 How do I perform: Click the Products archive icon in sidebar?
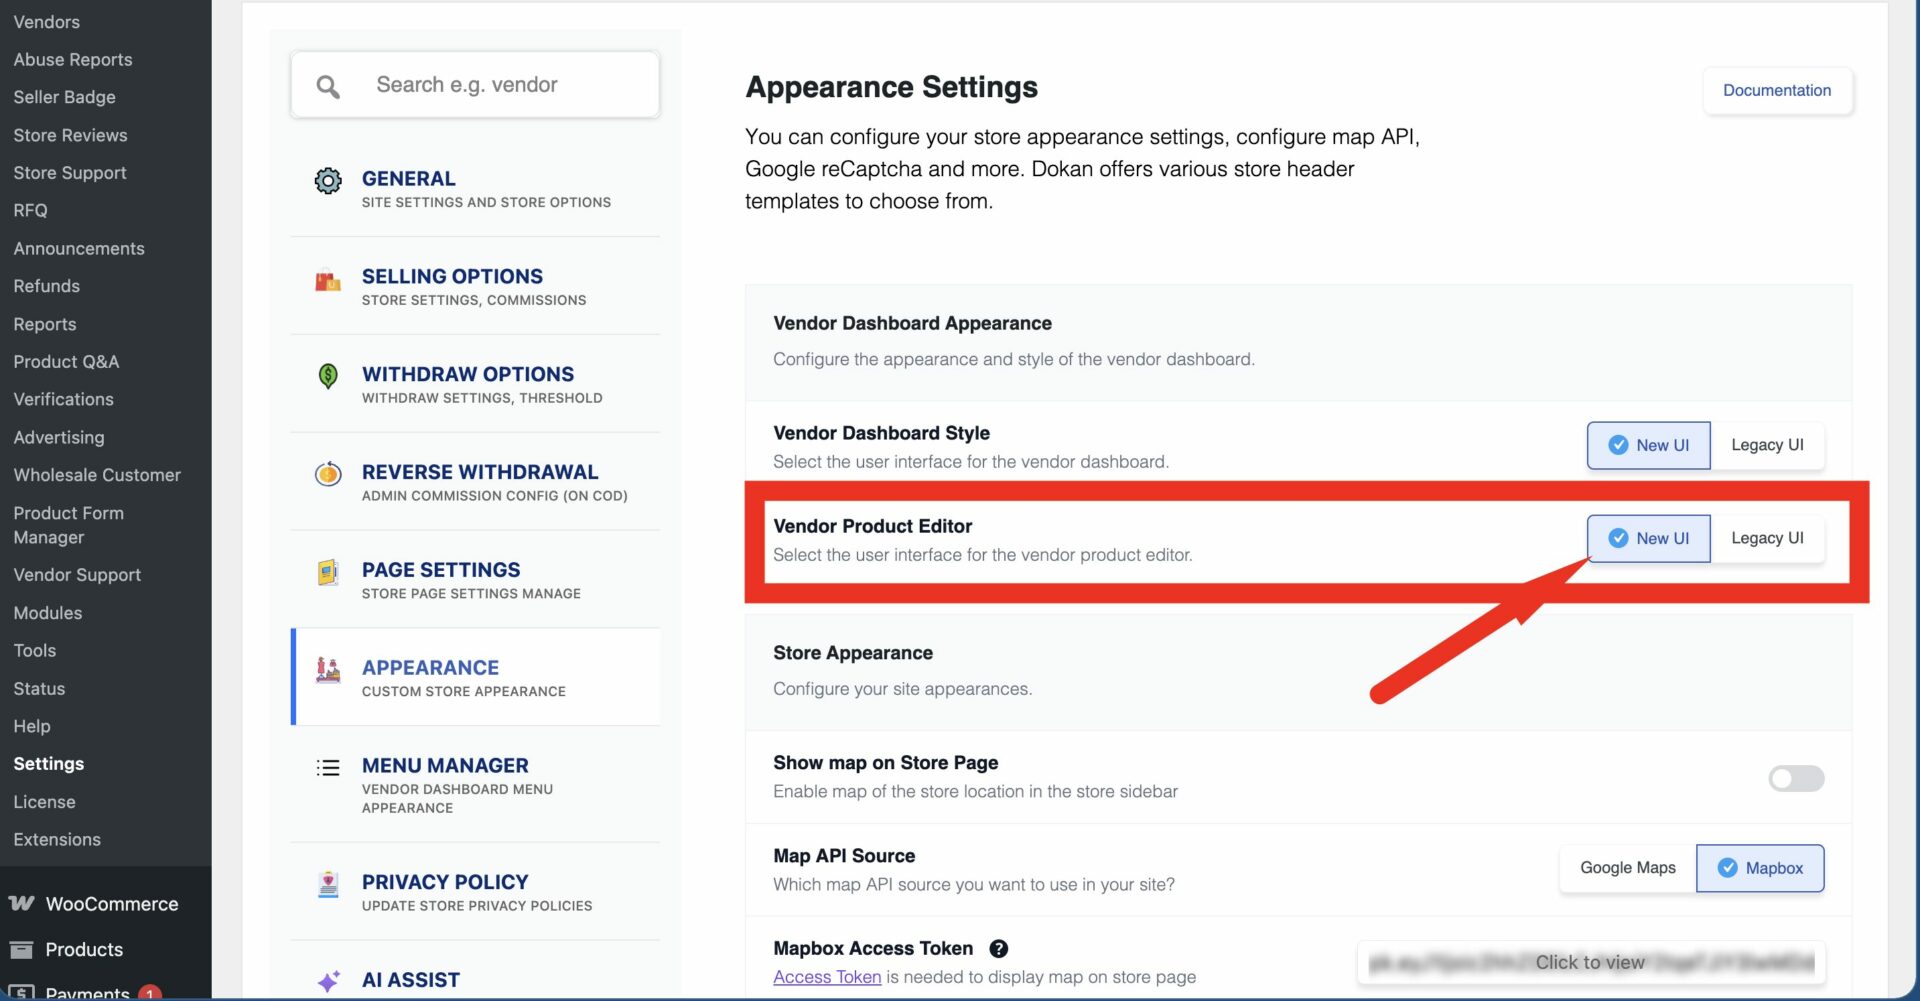point(21,950)
